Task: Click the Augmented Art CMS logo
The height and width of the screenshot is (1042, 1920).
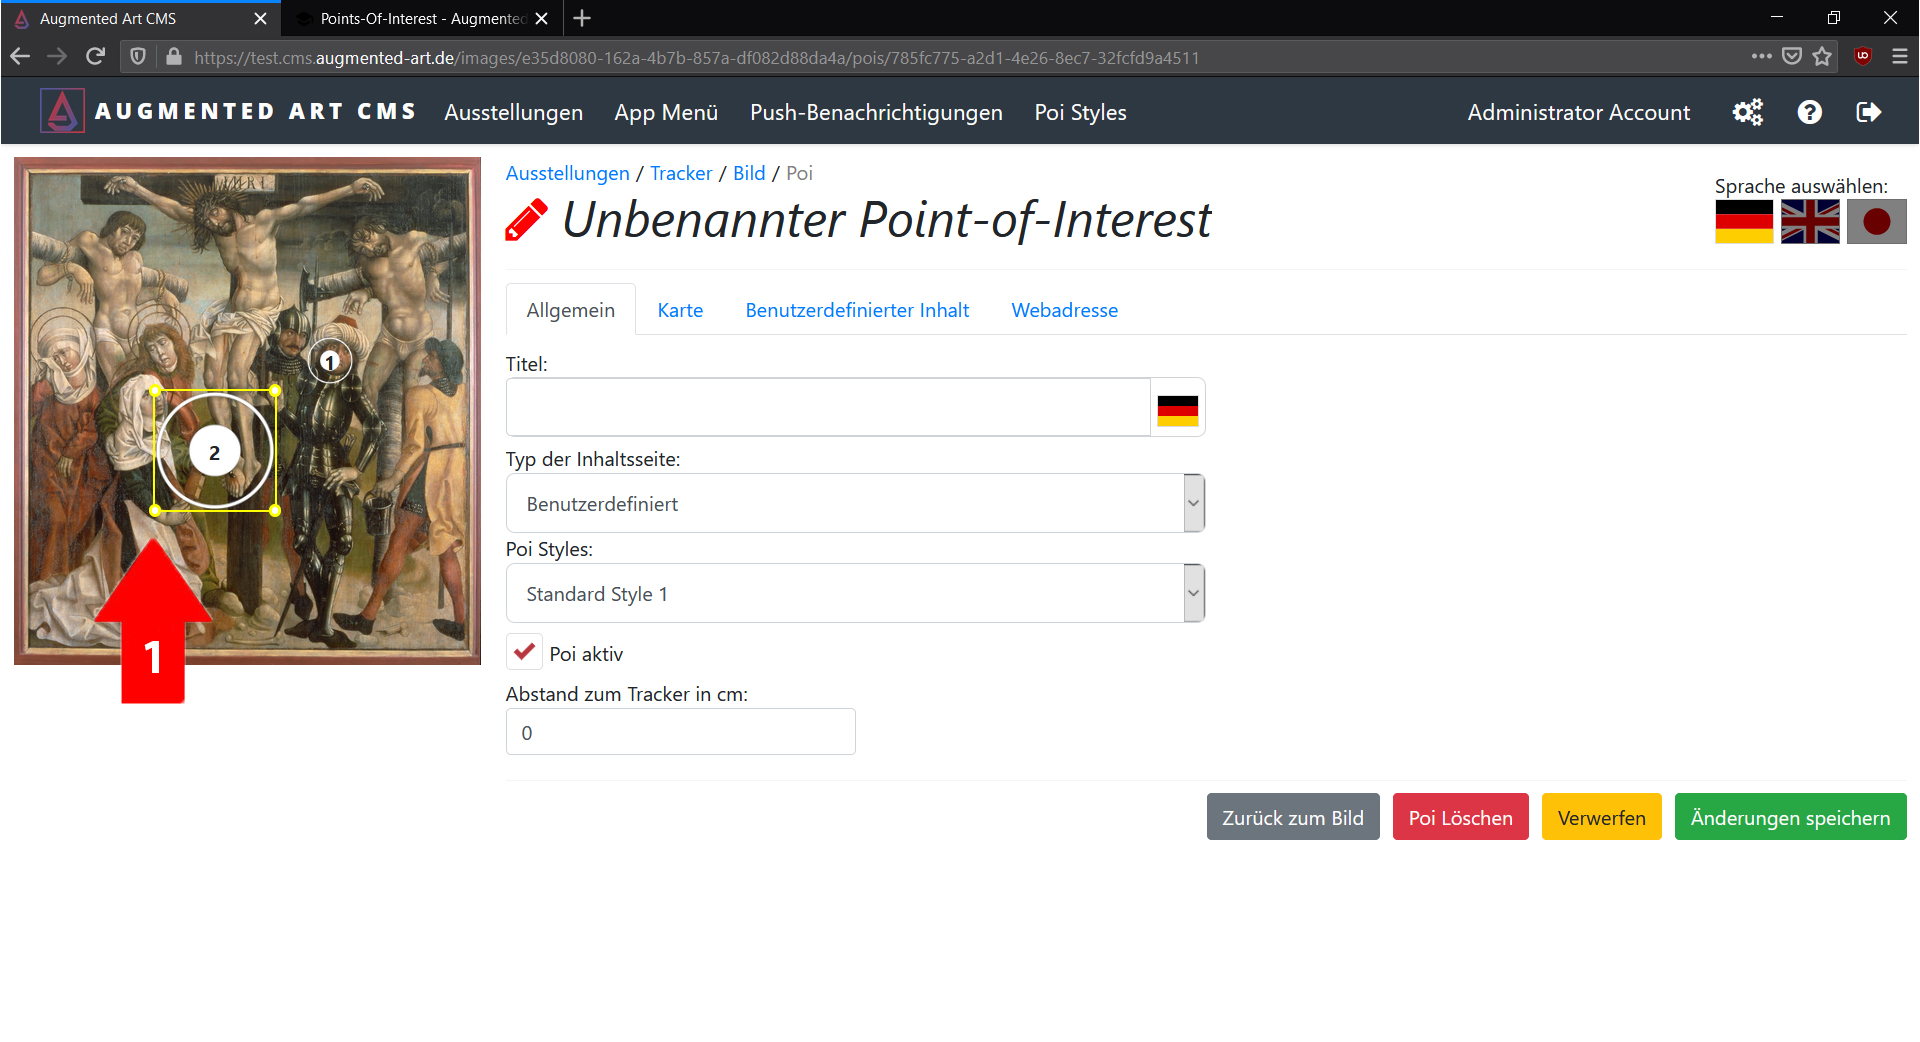Action: 62,111
